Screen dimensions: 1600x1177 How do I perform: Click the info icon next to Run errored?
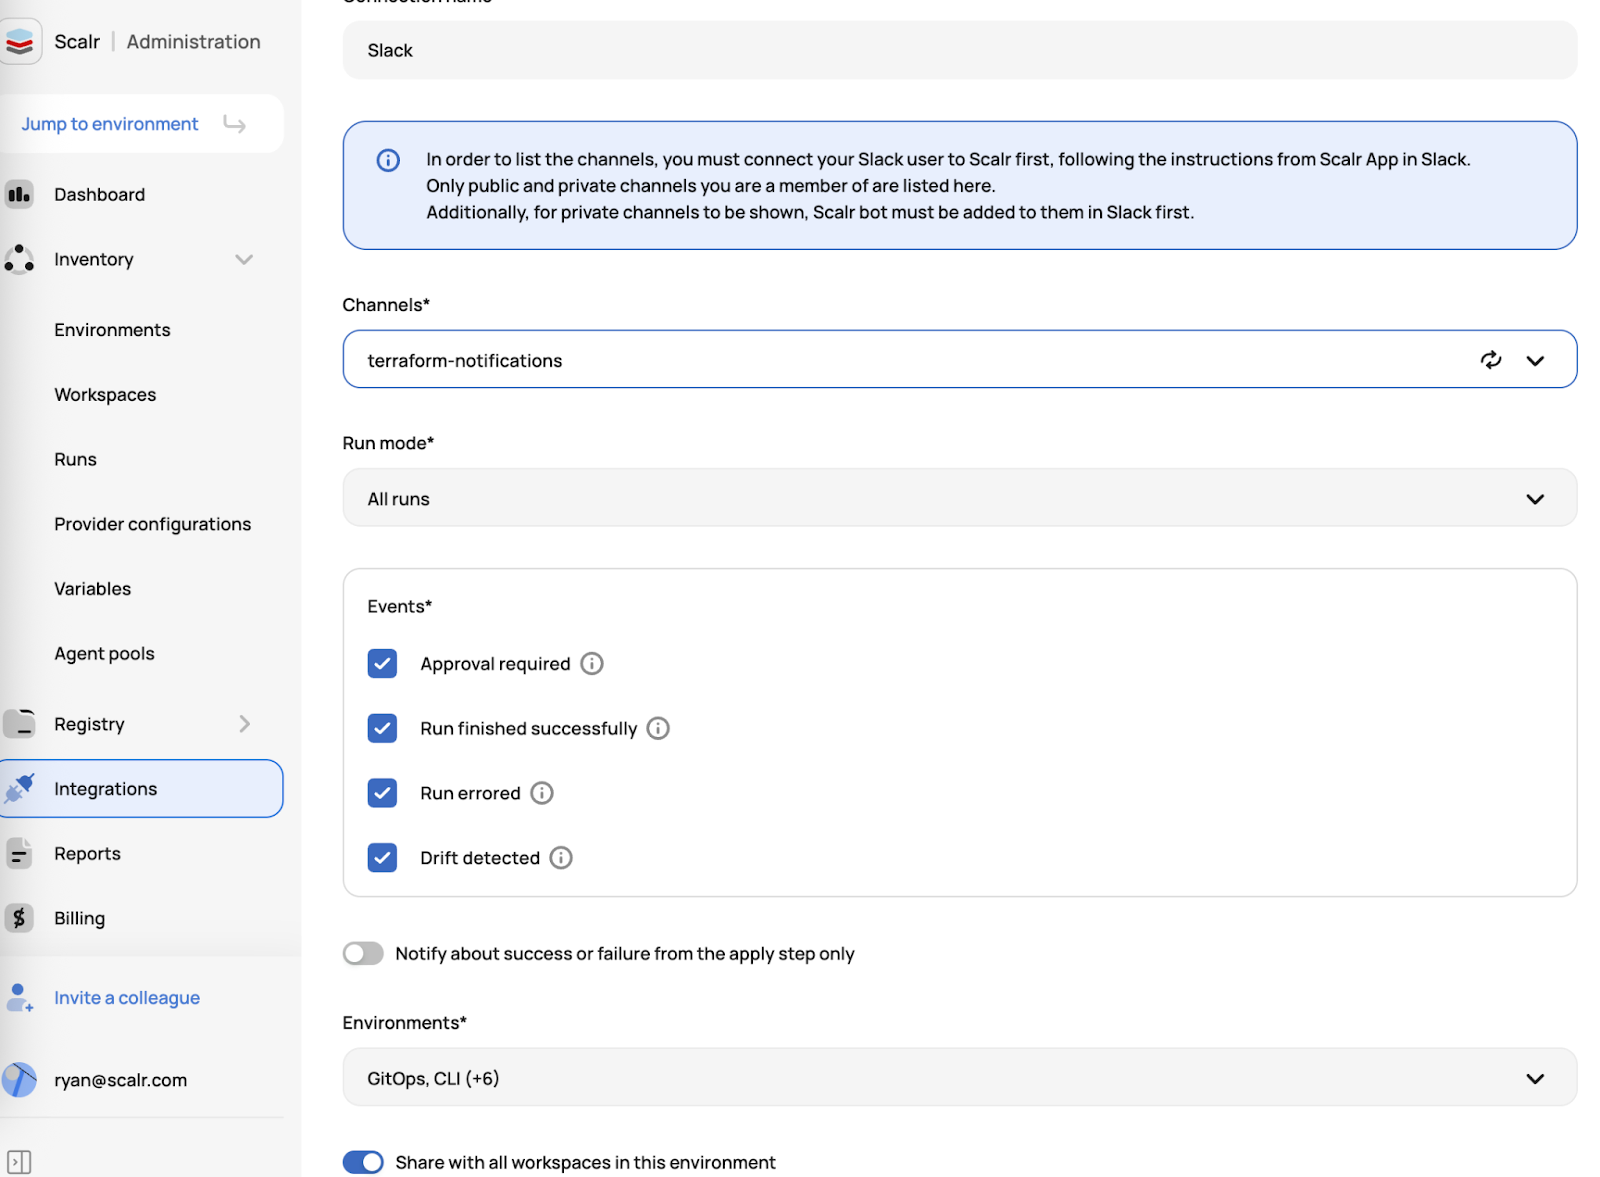tap(542, 793)
